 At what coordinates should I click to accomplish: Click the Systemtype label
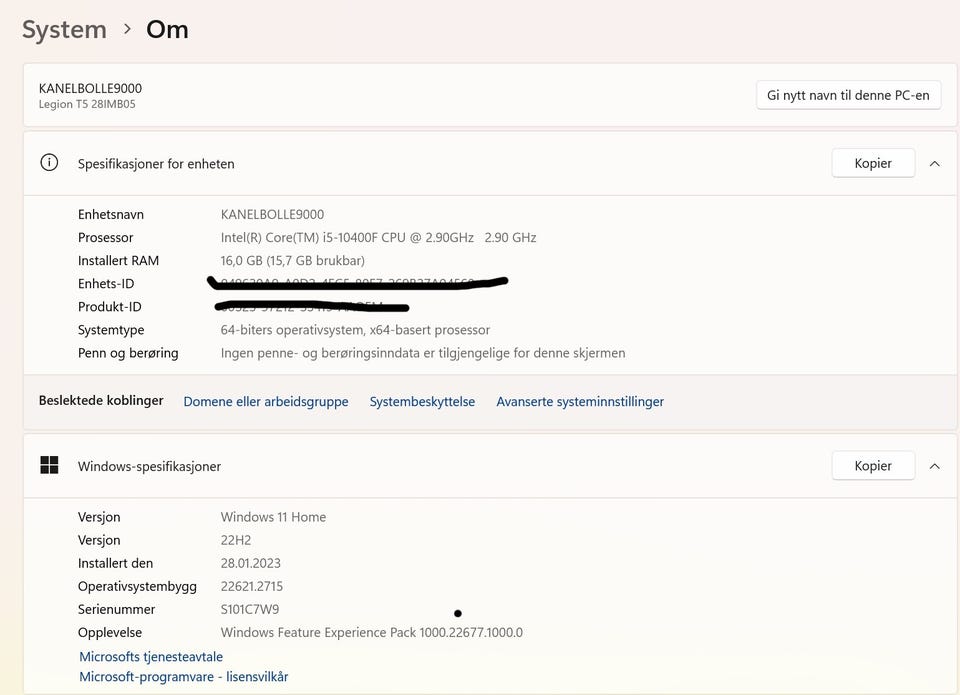[x=111, y=330]
